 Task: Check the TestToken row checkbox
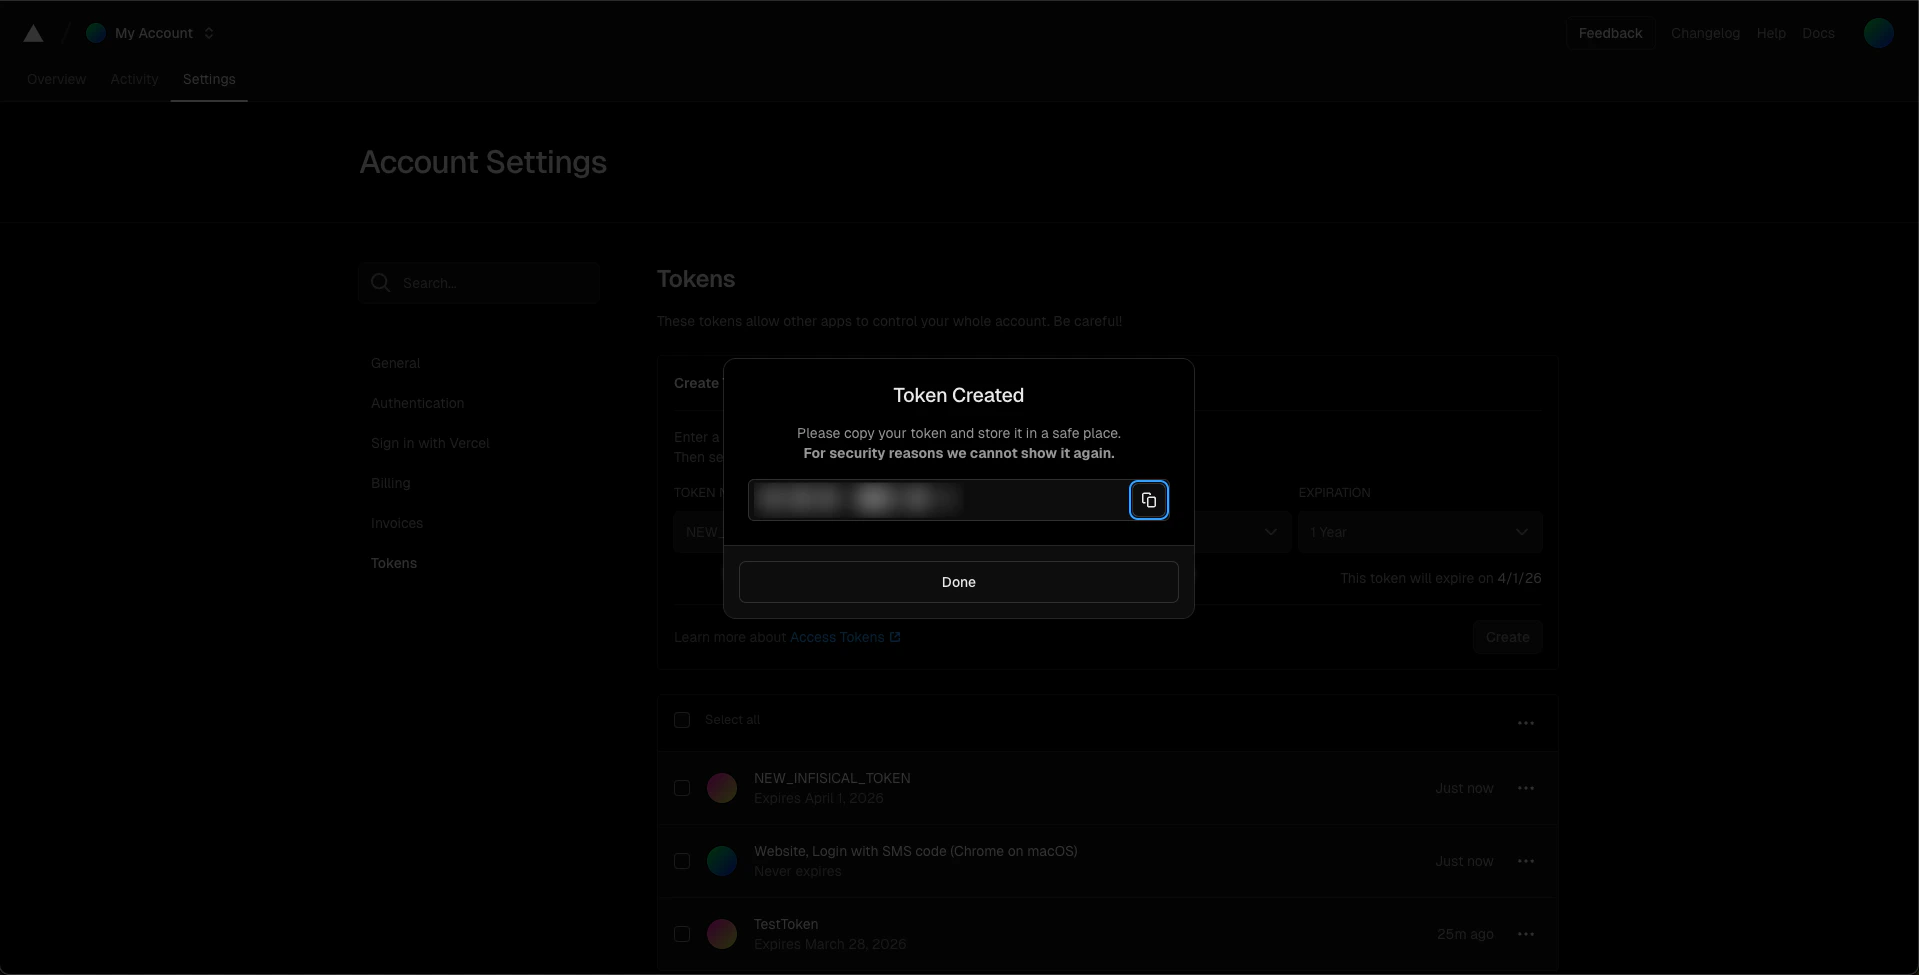pyautogui.click(x=682, y=934)
